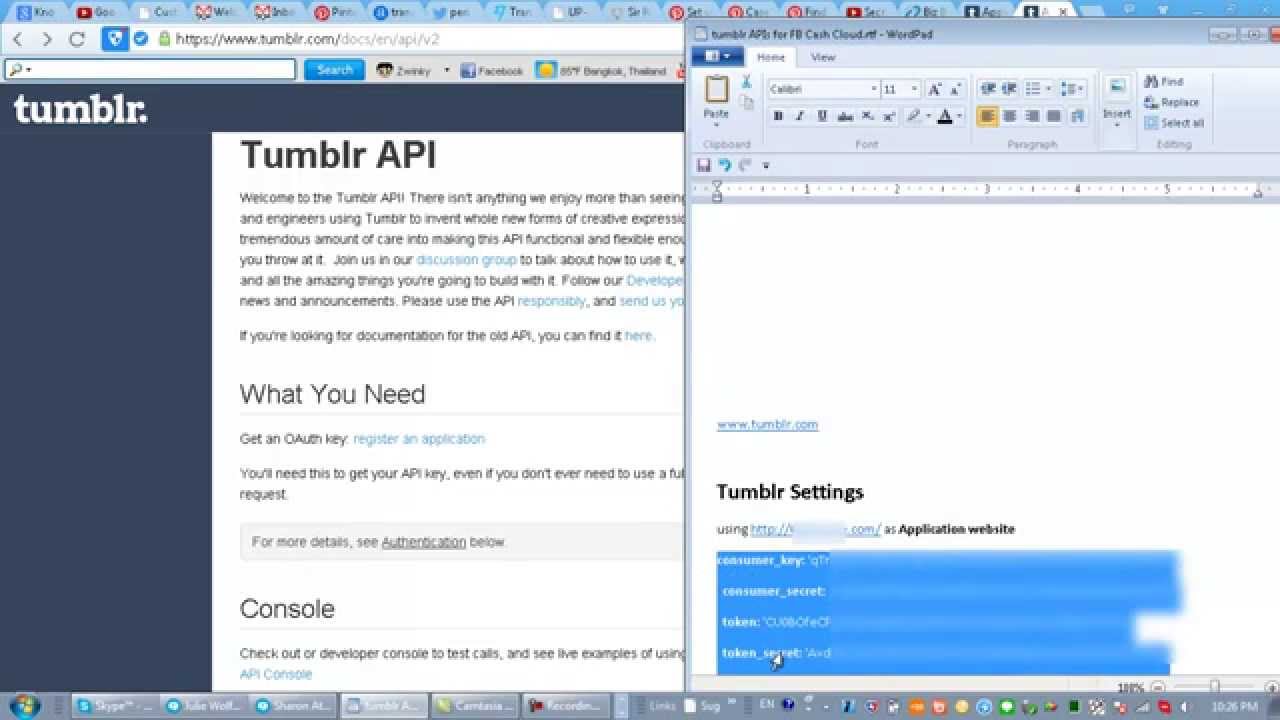This screenshot has width=1280, height=720.
Task: Open the discussion group link
Action: 466,260
